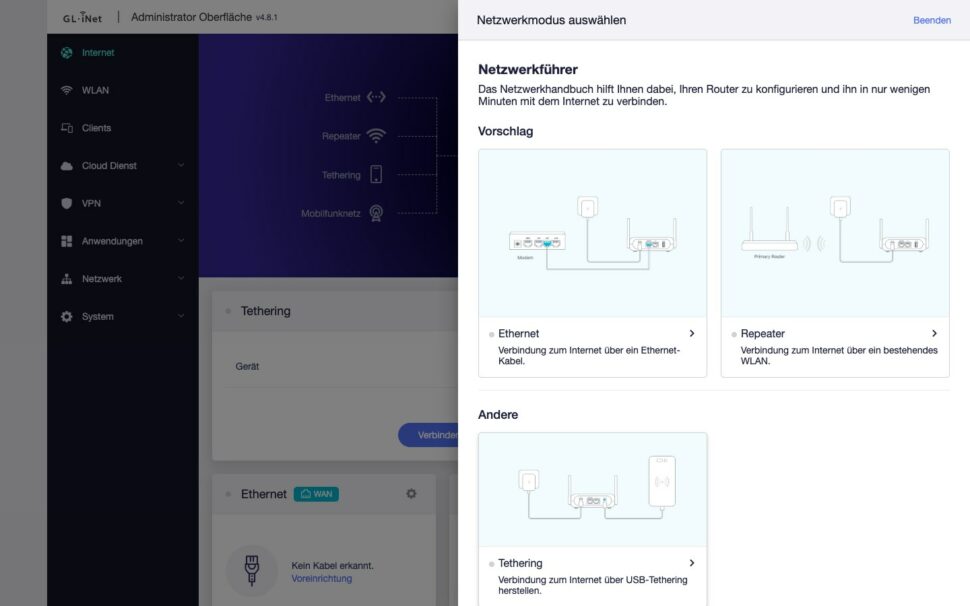The width and height of the screenshot is (970, 606).
Task: Click the Tethering phone icon in diagram
Action: tap(376, 174)
